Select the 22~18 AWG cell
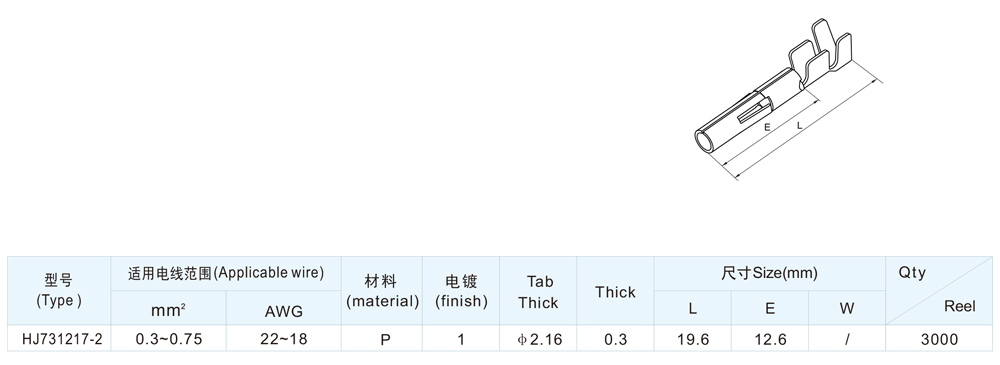 coord(283,339)
